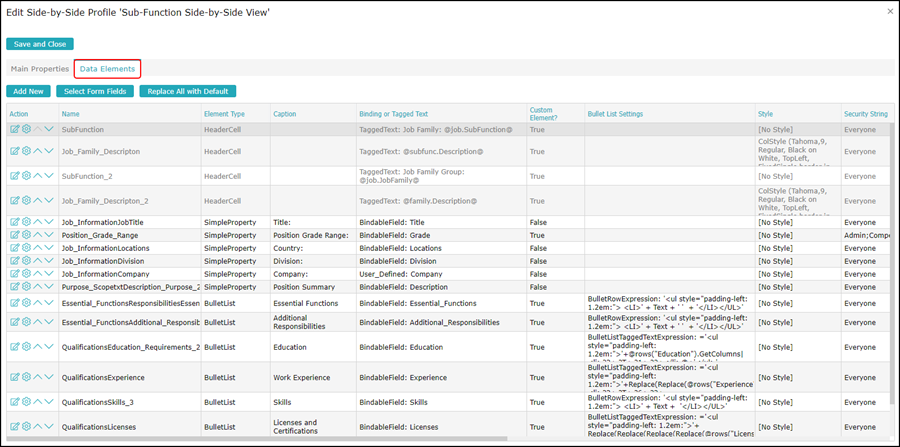Viewport: 900px width, 447px height.
Task: Open gear settings for Job_Family_Descripton row
Action: coord(26,151)
